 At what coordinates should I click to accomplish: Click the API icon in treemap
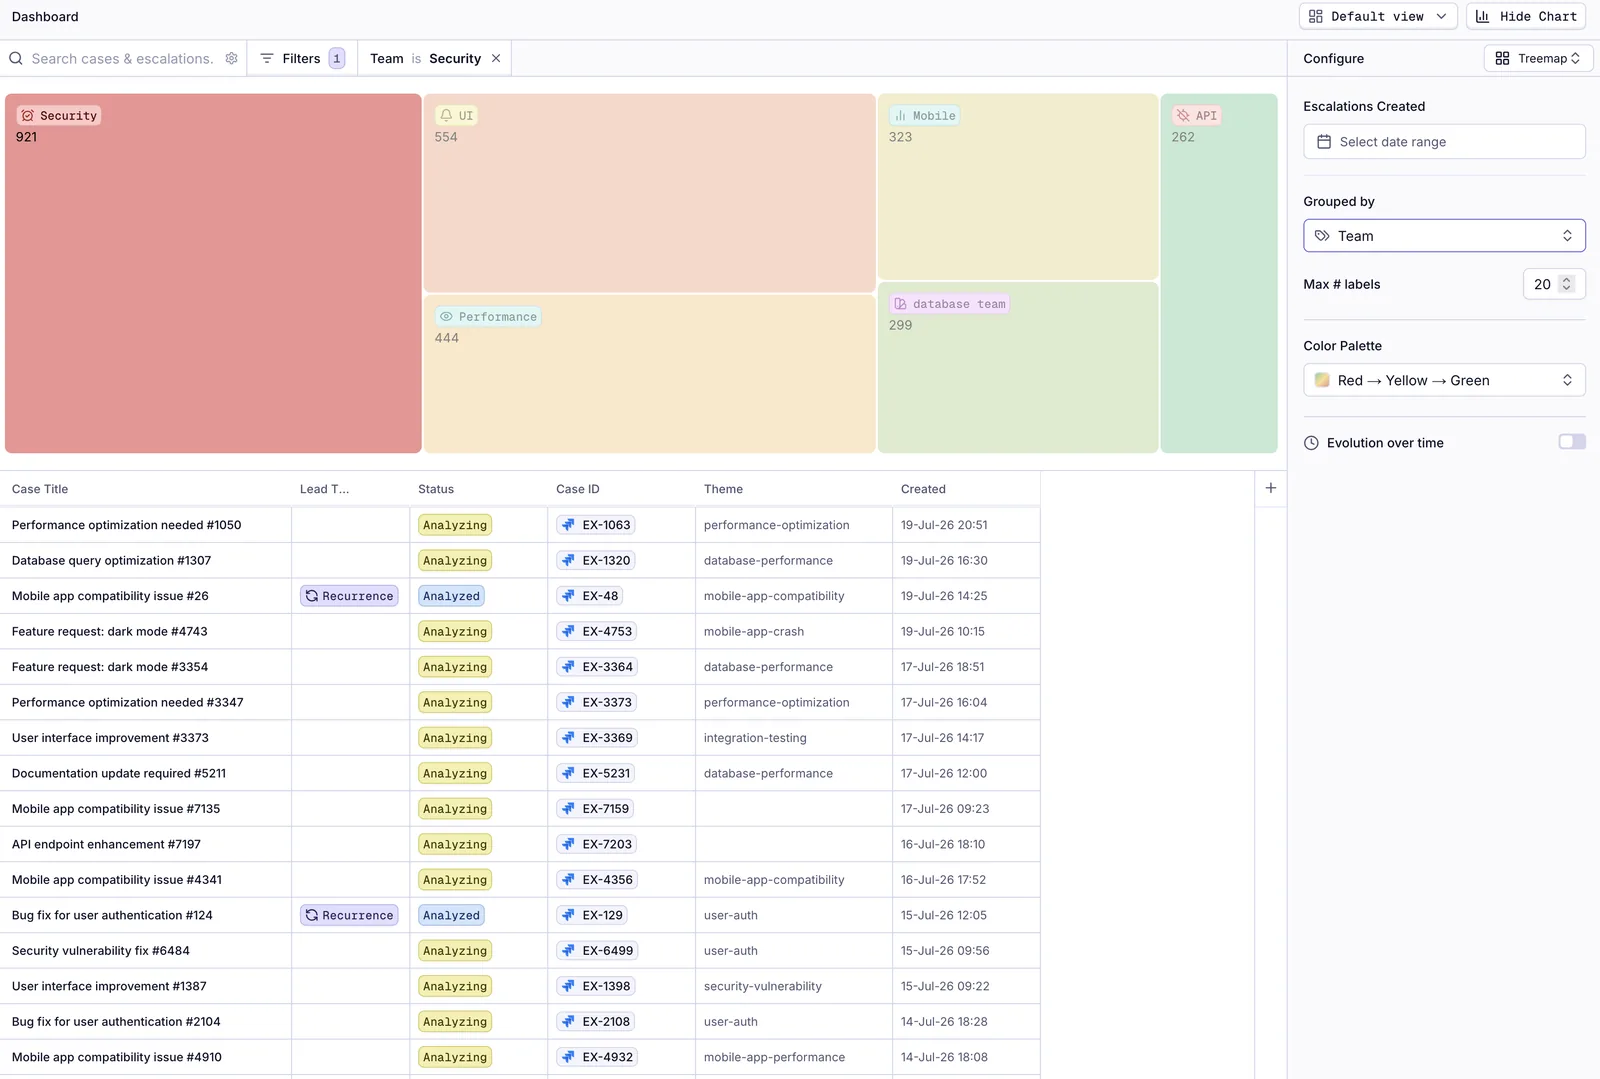point(1183,116)
